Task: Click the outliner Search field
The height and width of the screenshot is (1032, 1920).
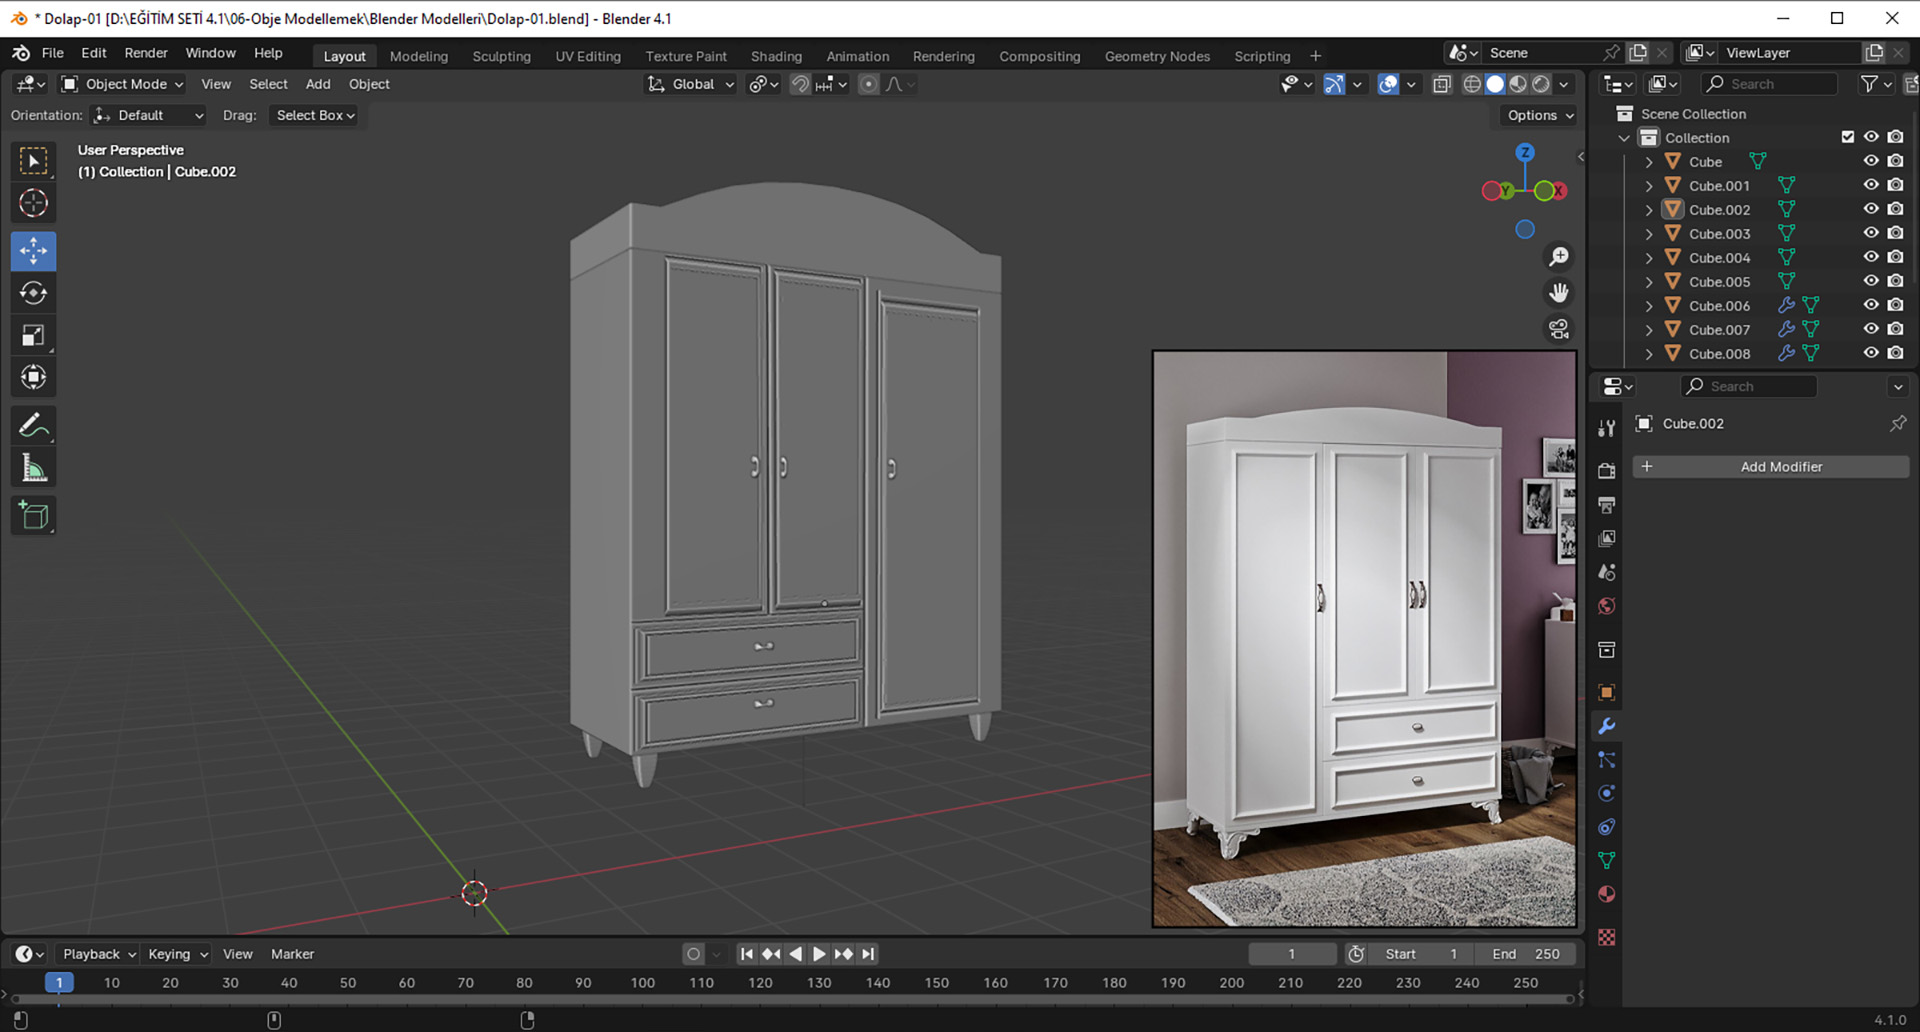Action: point(1770,84)
